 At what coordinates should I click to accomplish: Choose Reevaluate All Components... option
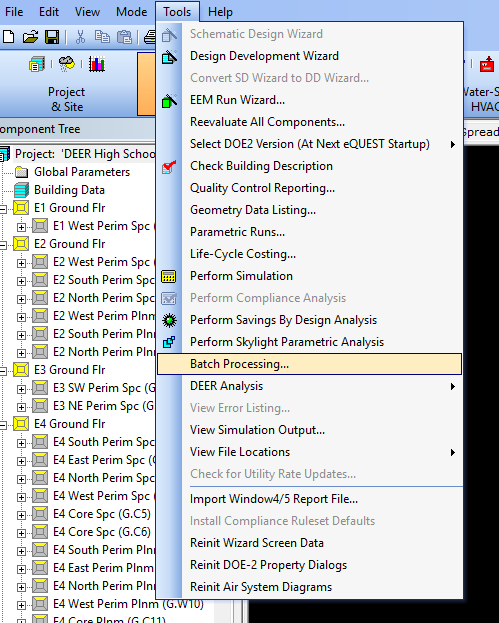point(309,122)
